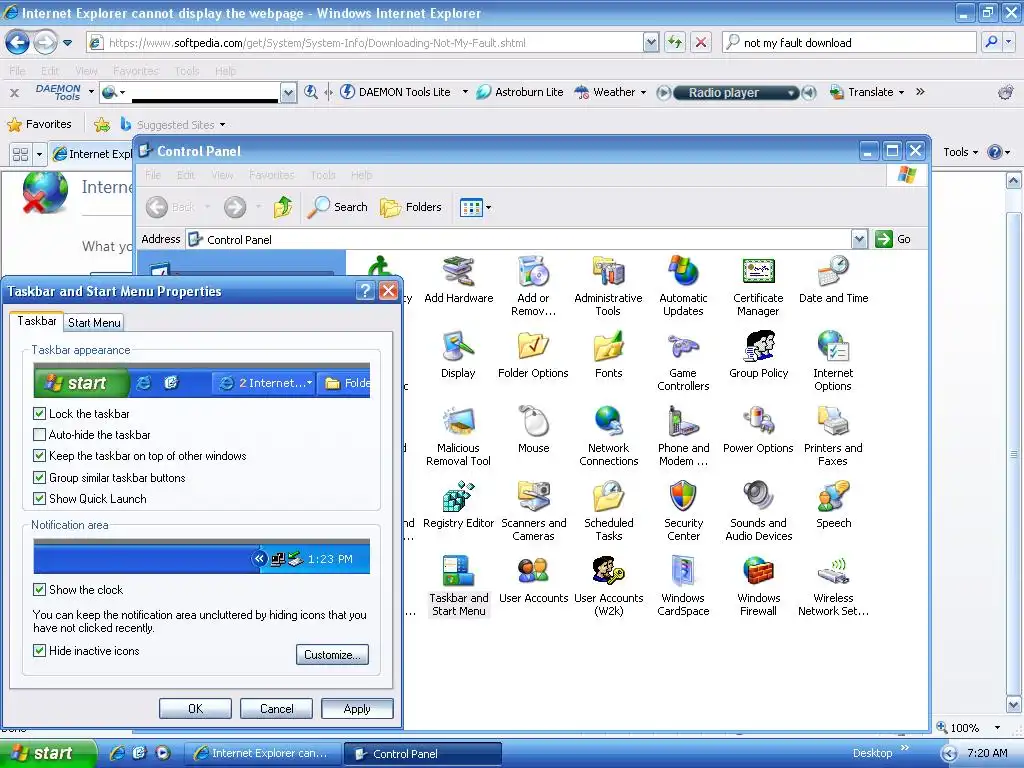The image size is (1024, 768).
Task: Open Registry Editor icon
Action: [x=458, y=505]
